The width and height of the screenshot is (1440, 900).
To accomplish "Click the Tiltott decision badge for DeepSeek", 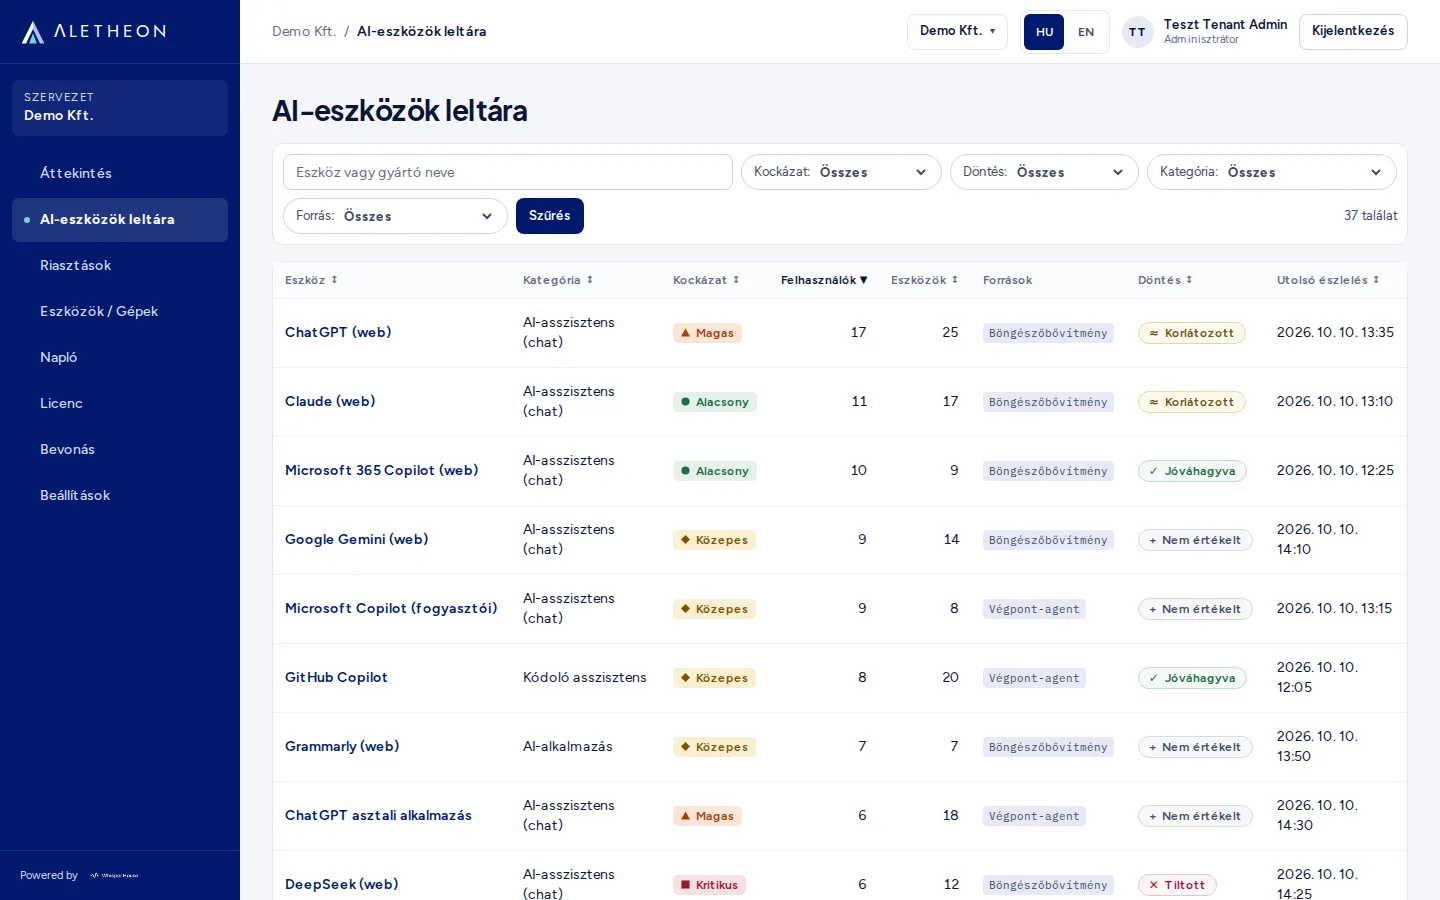I will click(1177, 885).
